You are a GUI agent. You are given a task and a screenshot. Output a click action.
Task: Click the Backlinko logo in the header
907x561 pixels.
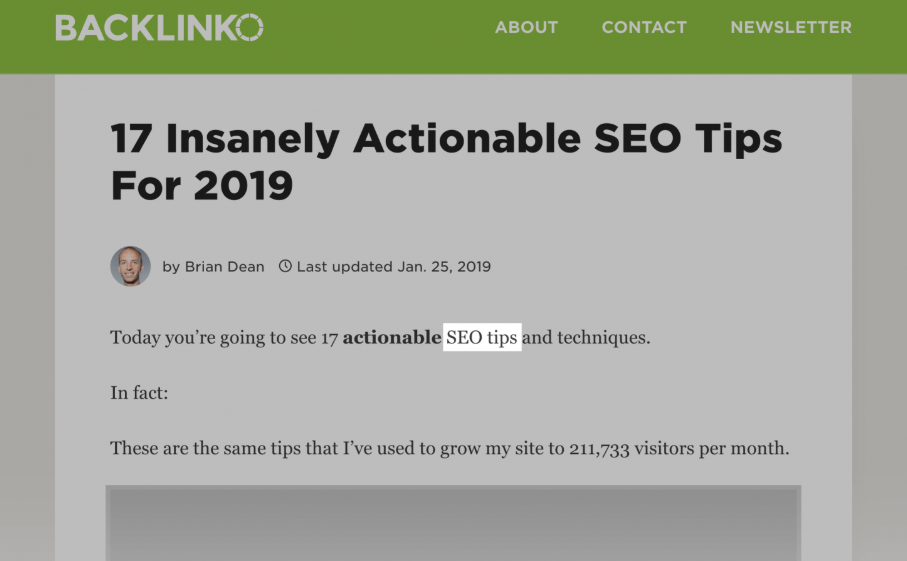click(x=159, y=28)
